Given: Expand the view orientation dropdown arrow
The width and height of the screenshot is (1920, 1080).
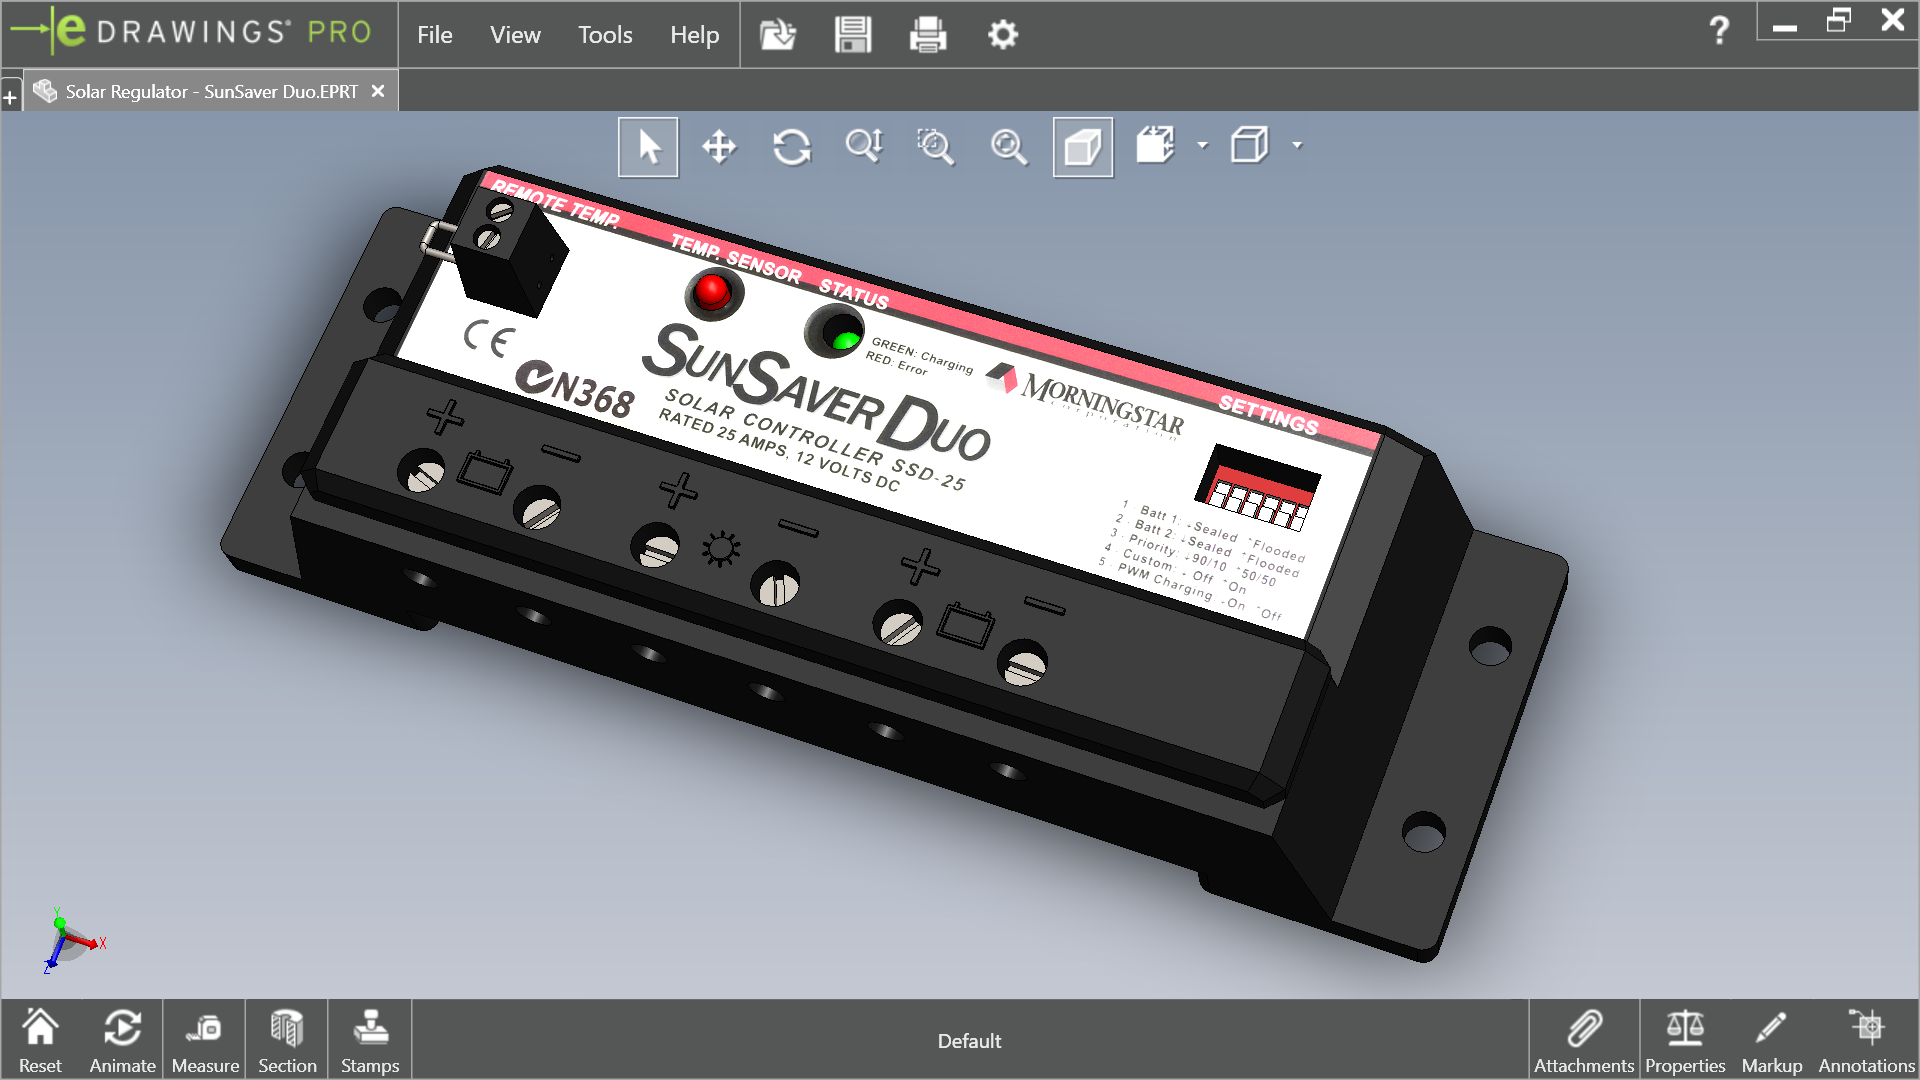Looking at the screenshot, I should click(1203, 146).
